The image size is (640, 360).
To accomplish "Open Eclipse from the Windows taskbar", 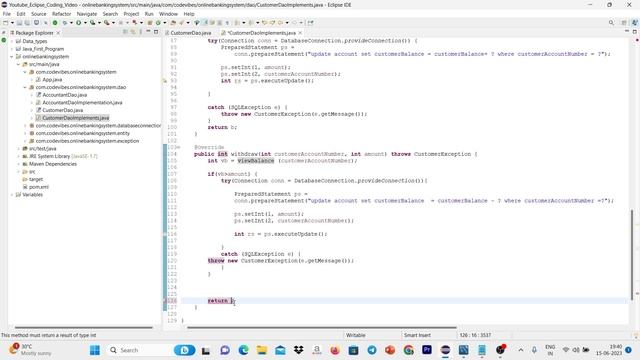I will click(445, 350).
